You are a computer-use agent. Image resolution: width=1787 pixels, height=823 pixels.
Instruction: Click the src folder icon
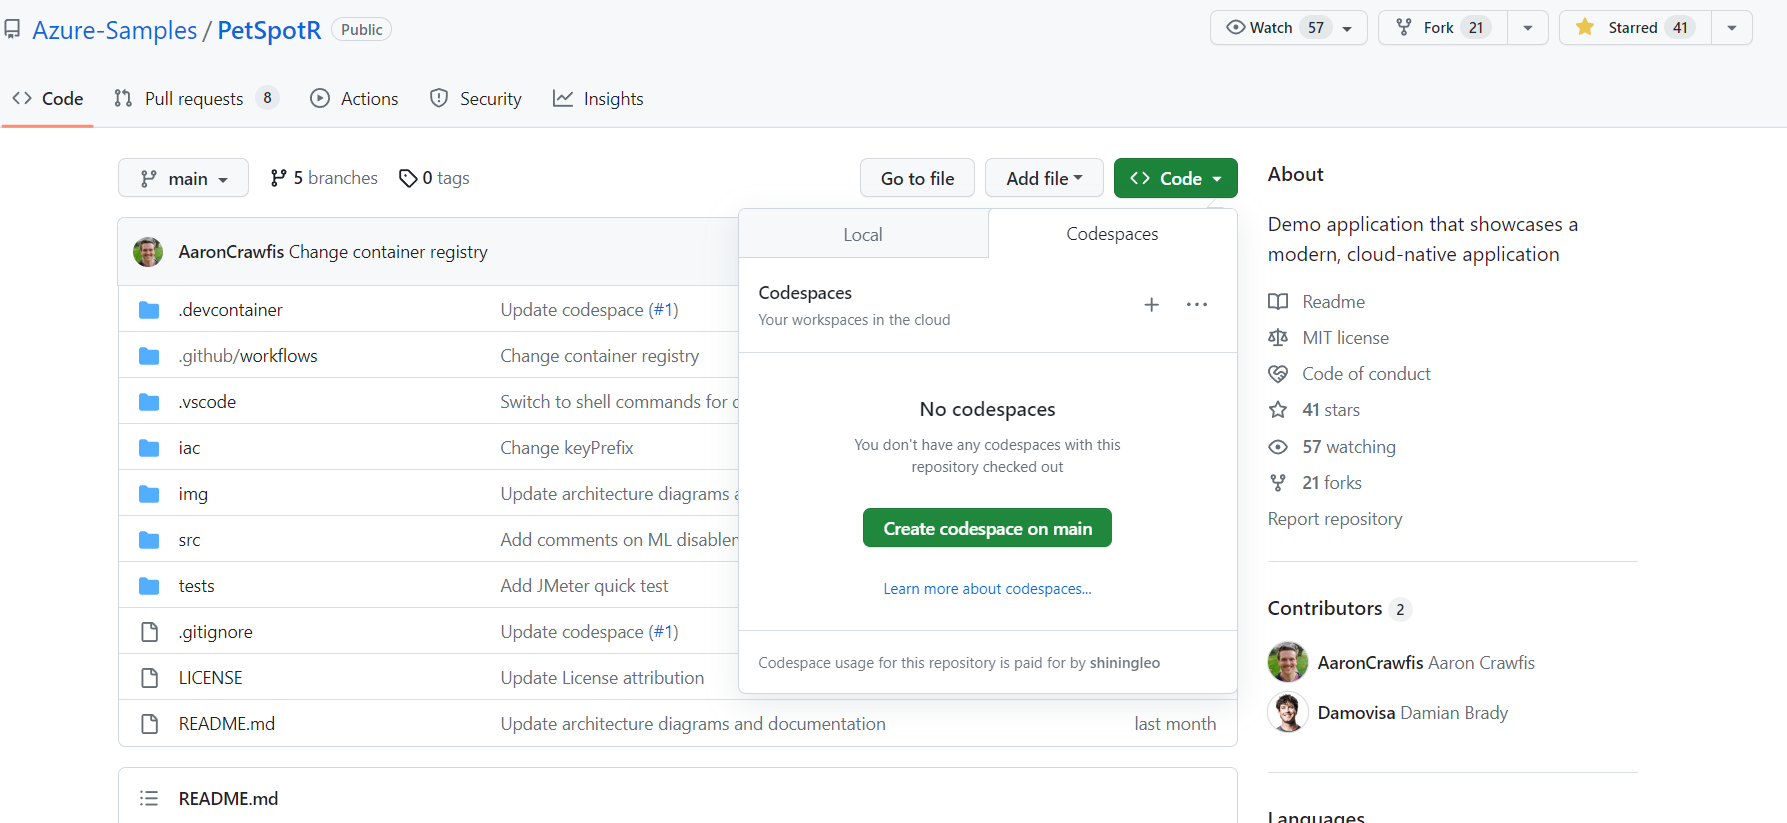[x=149, y=540]
